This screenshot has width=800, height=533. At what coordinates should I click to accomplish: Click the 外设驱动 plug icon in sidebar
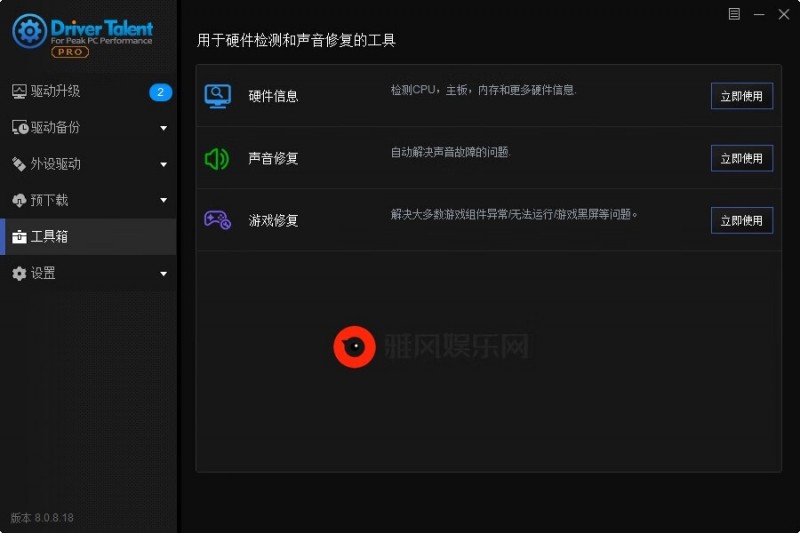(x=19, y=164)
